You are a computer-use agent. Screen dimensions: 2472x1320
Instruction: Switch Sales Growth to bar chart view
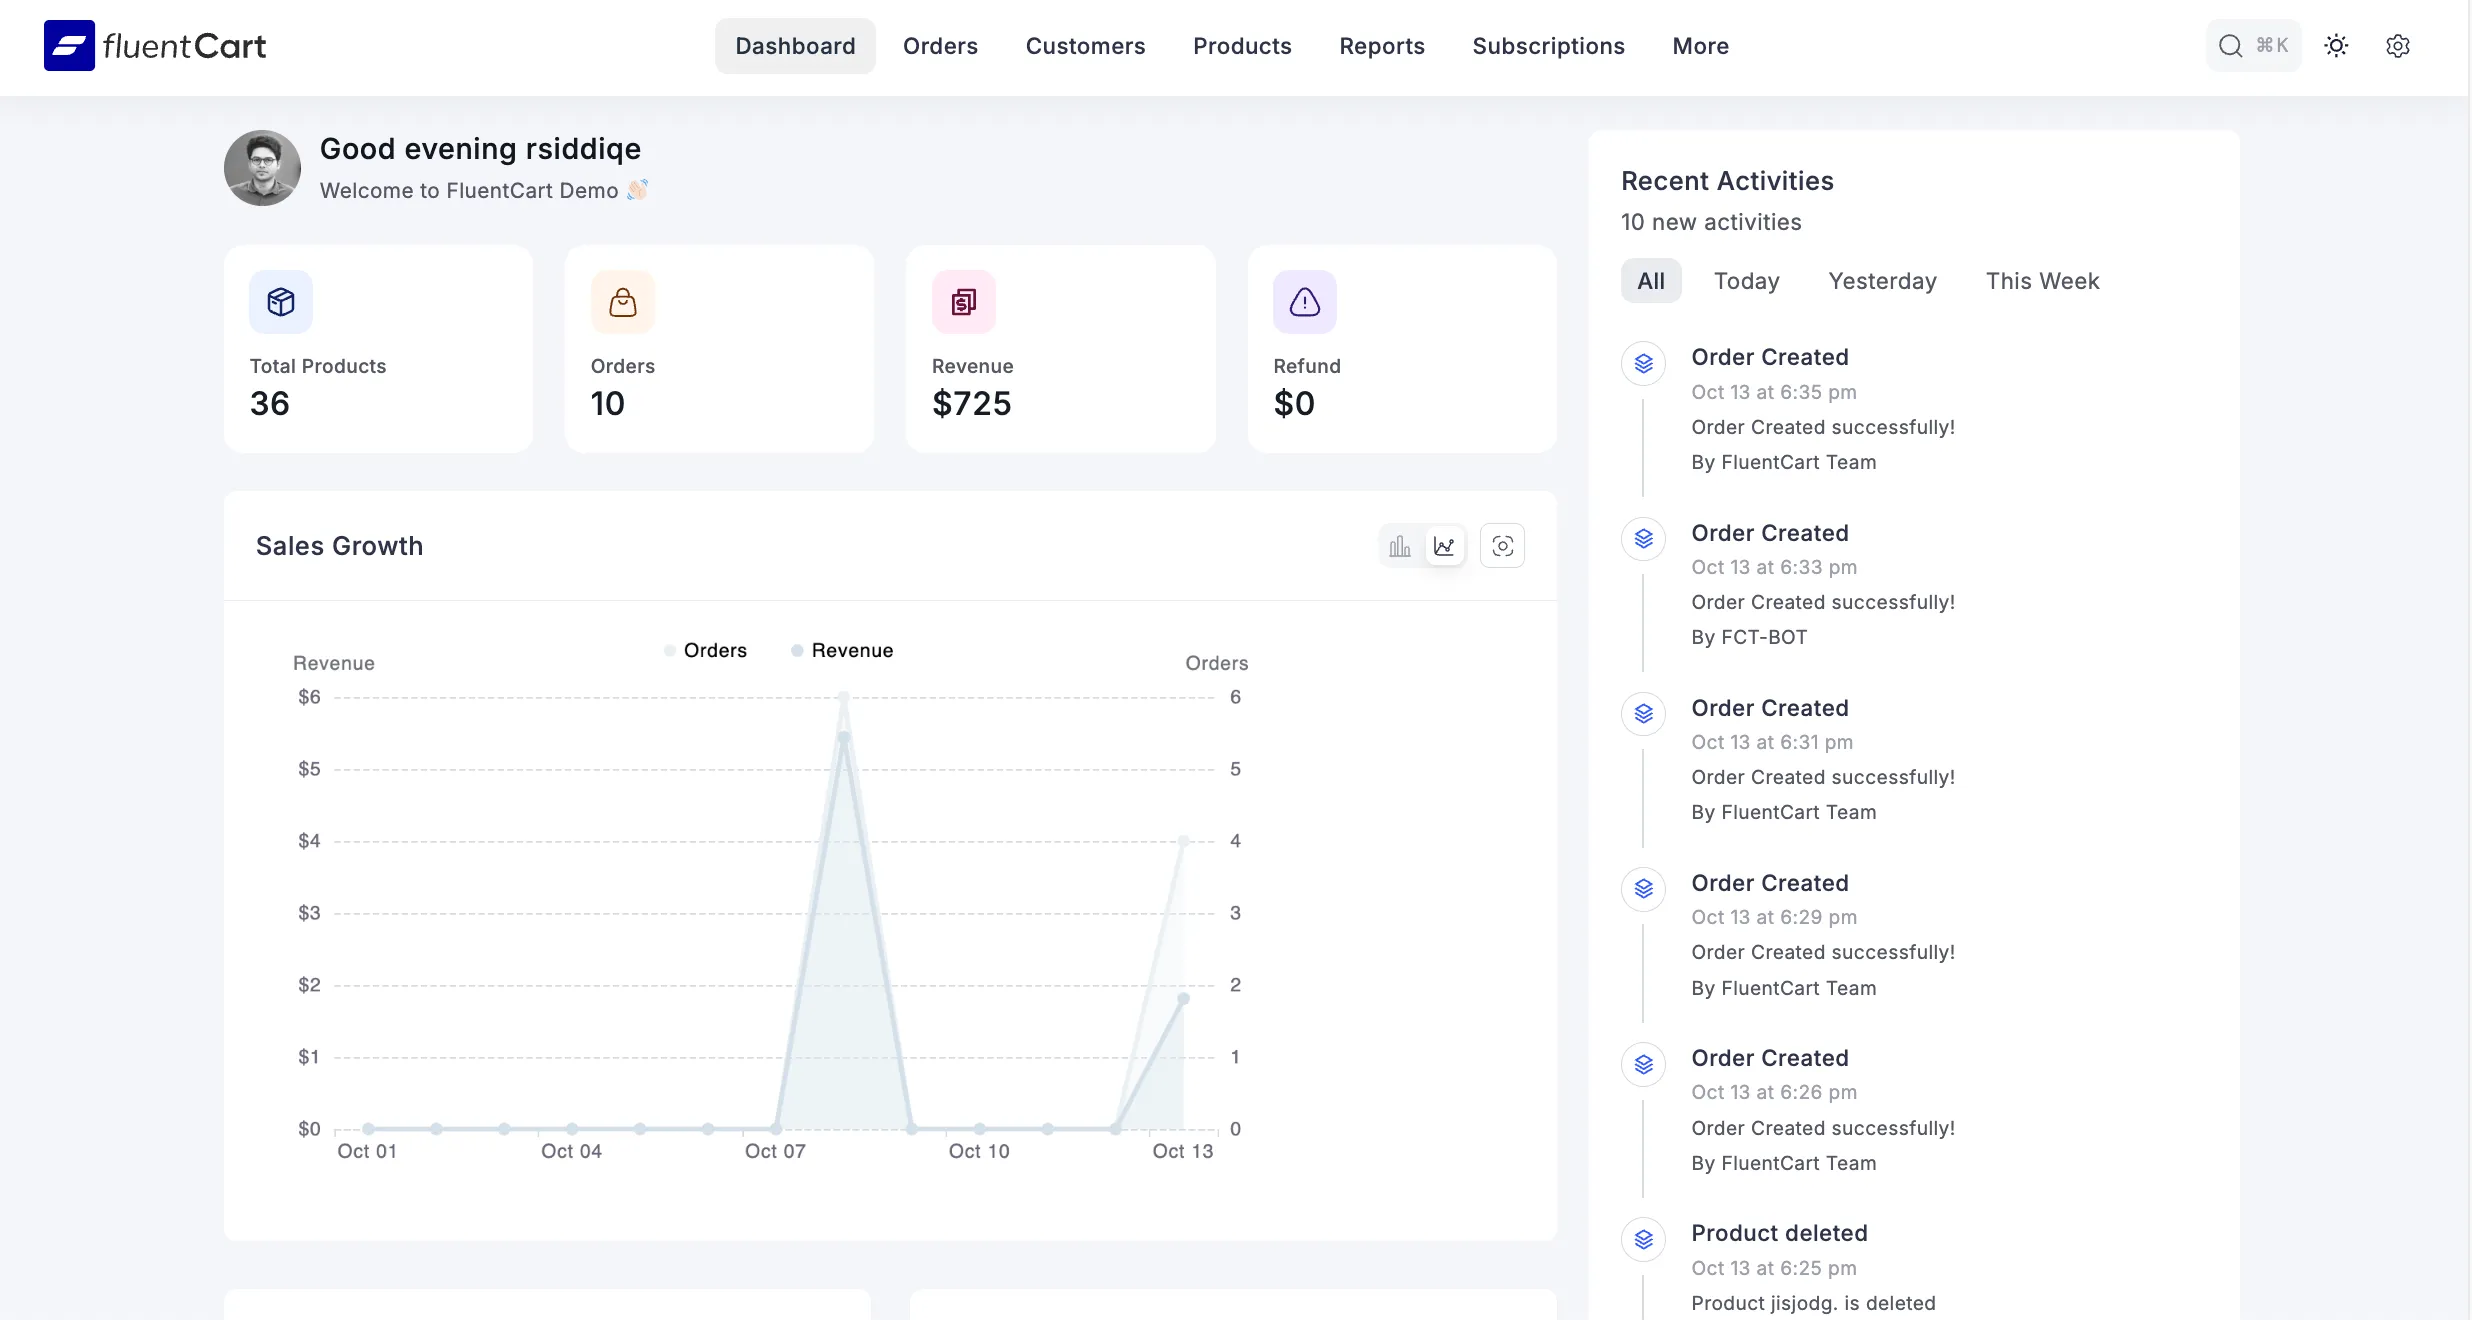coord(1400,546)
